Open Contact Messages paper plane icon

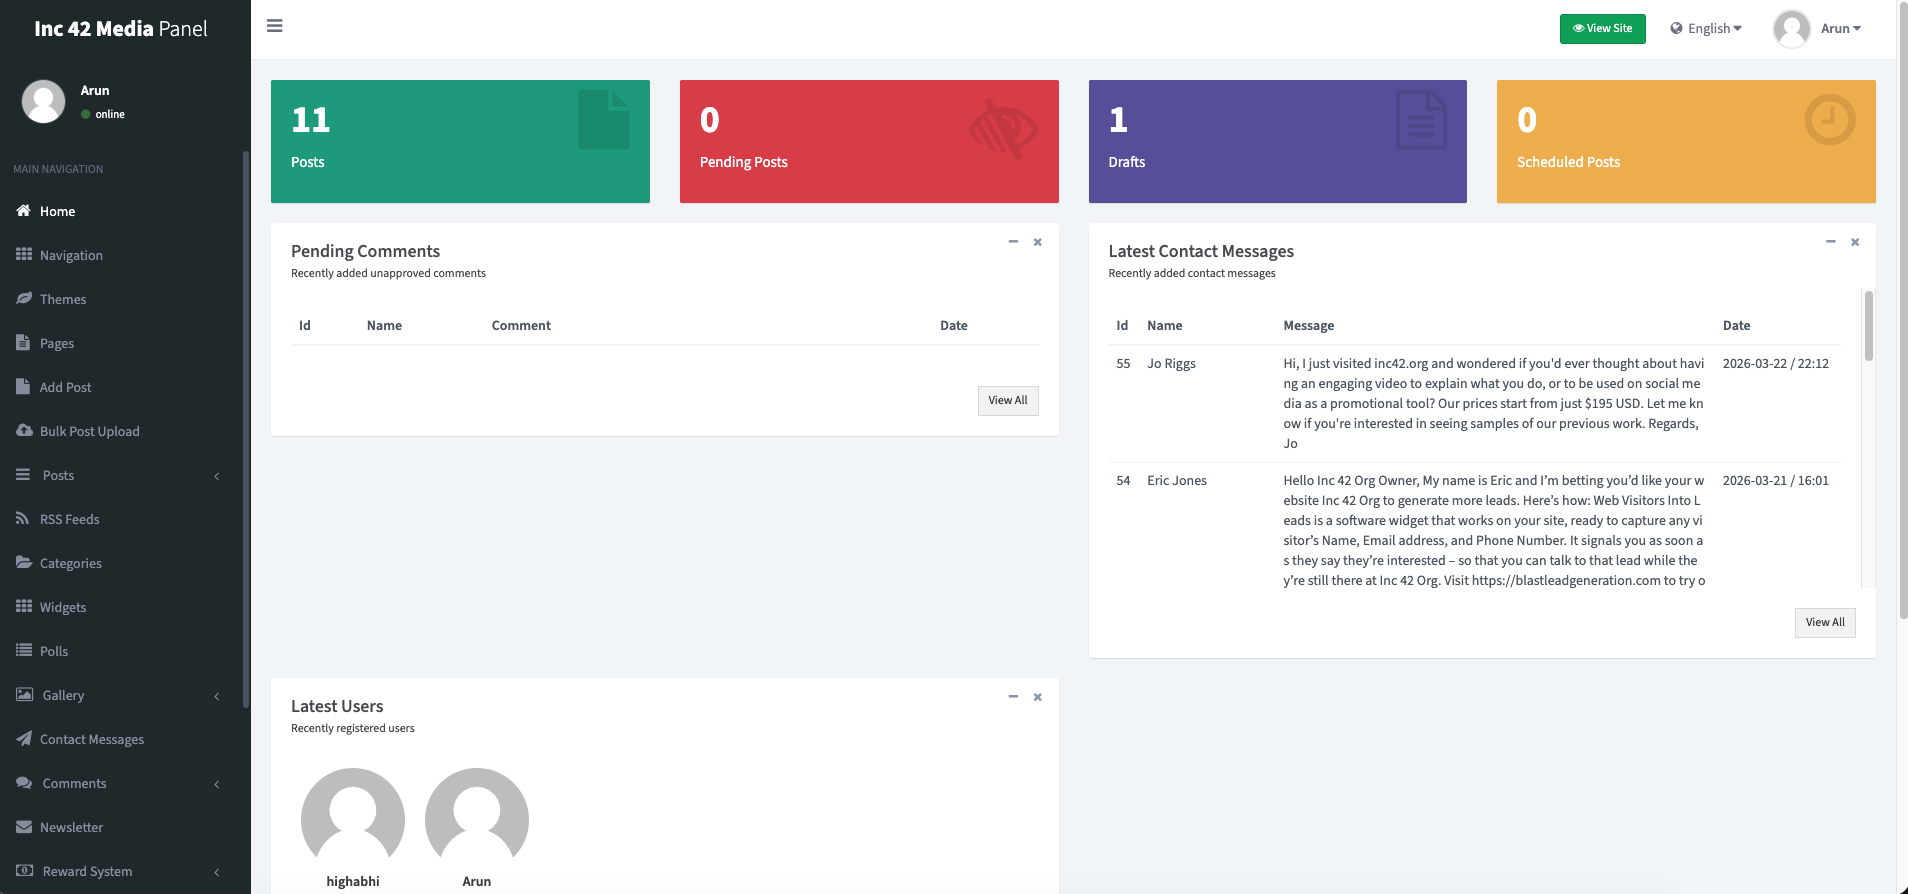[24, 739]
